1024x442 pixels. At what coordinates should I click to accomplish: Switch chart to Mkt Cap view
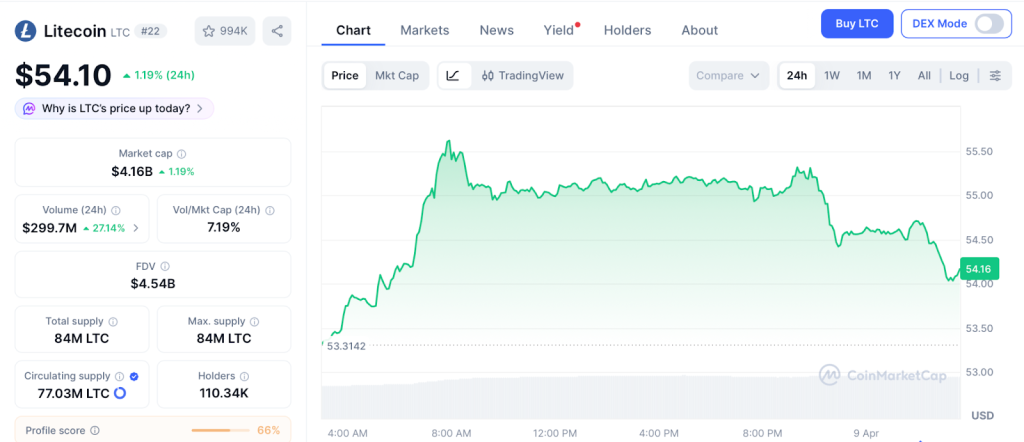coord(397,76)
